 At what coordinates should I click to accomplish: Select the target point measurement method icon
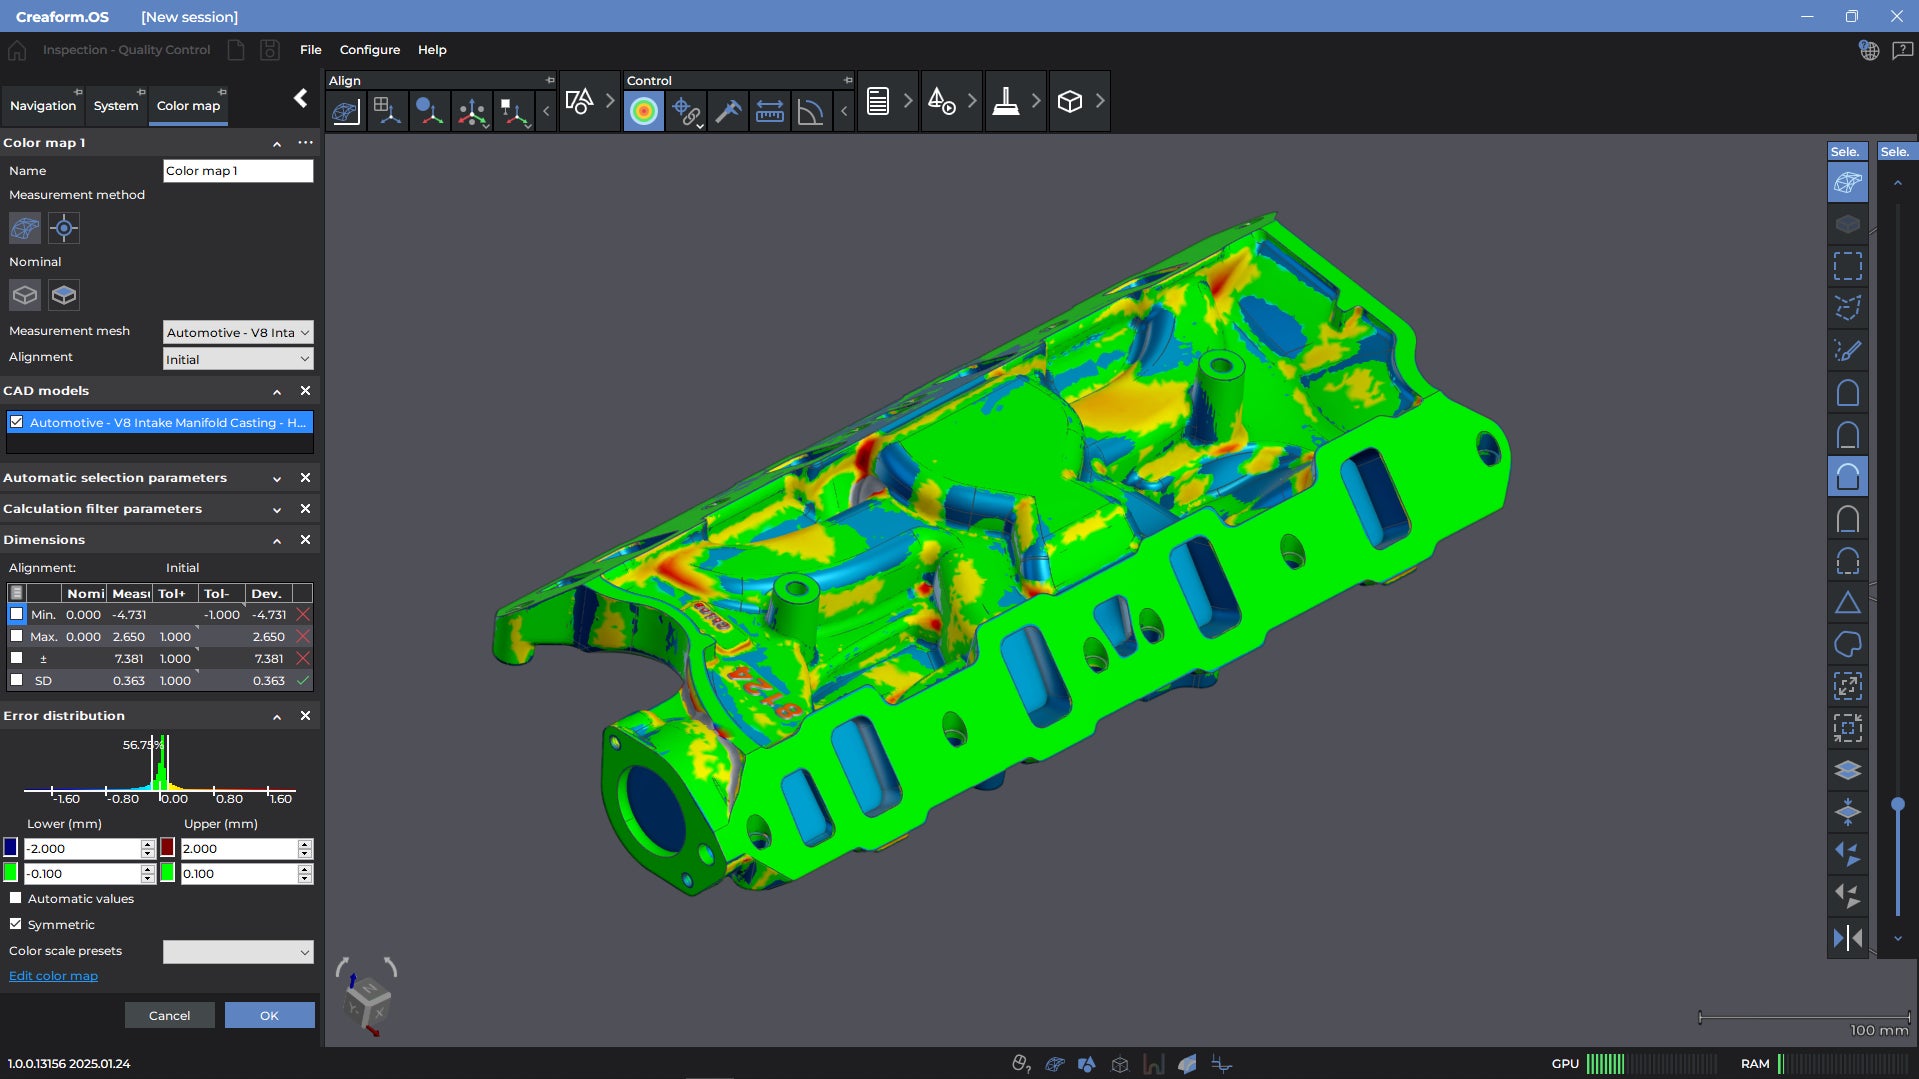64,228
